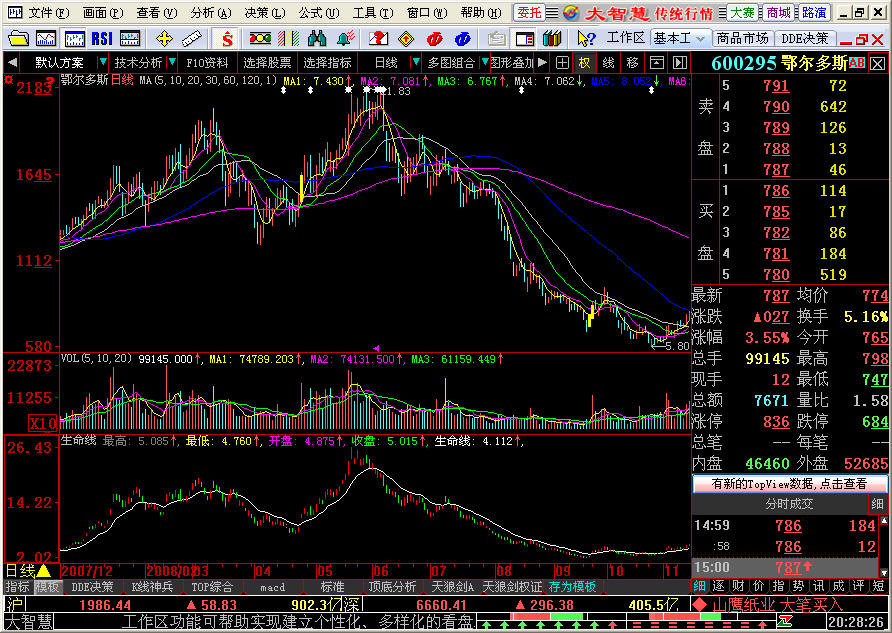This screenshot has height=633, width=892.
Task: Click the 商品市场 button
Action: tap(742, 39)
